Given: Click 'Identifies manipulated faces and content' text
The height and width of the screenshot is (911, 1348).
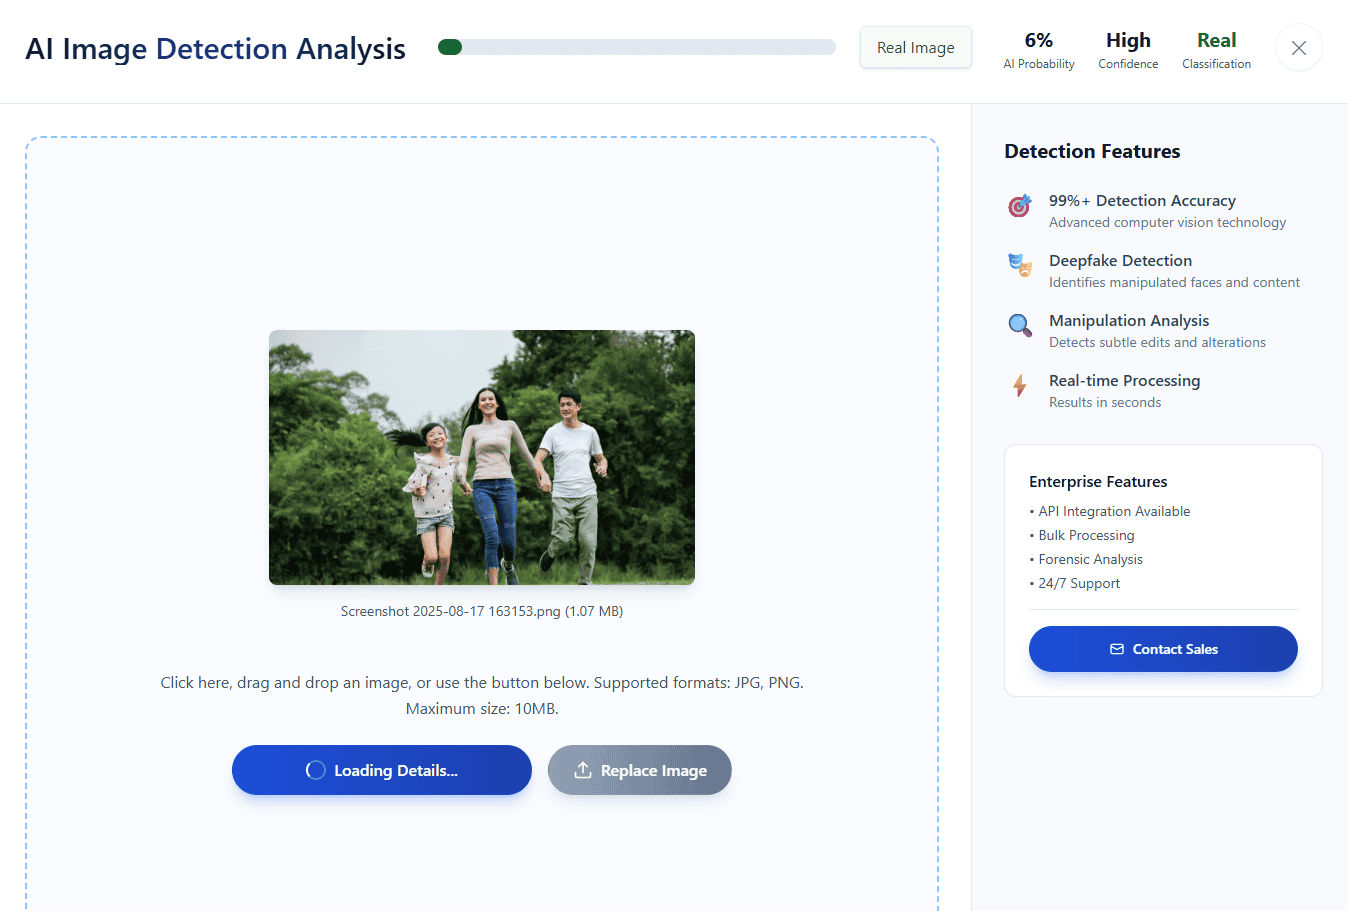Looking at the screenshot, I should coord(1174,283).
